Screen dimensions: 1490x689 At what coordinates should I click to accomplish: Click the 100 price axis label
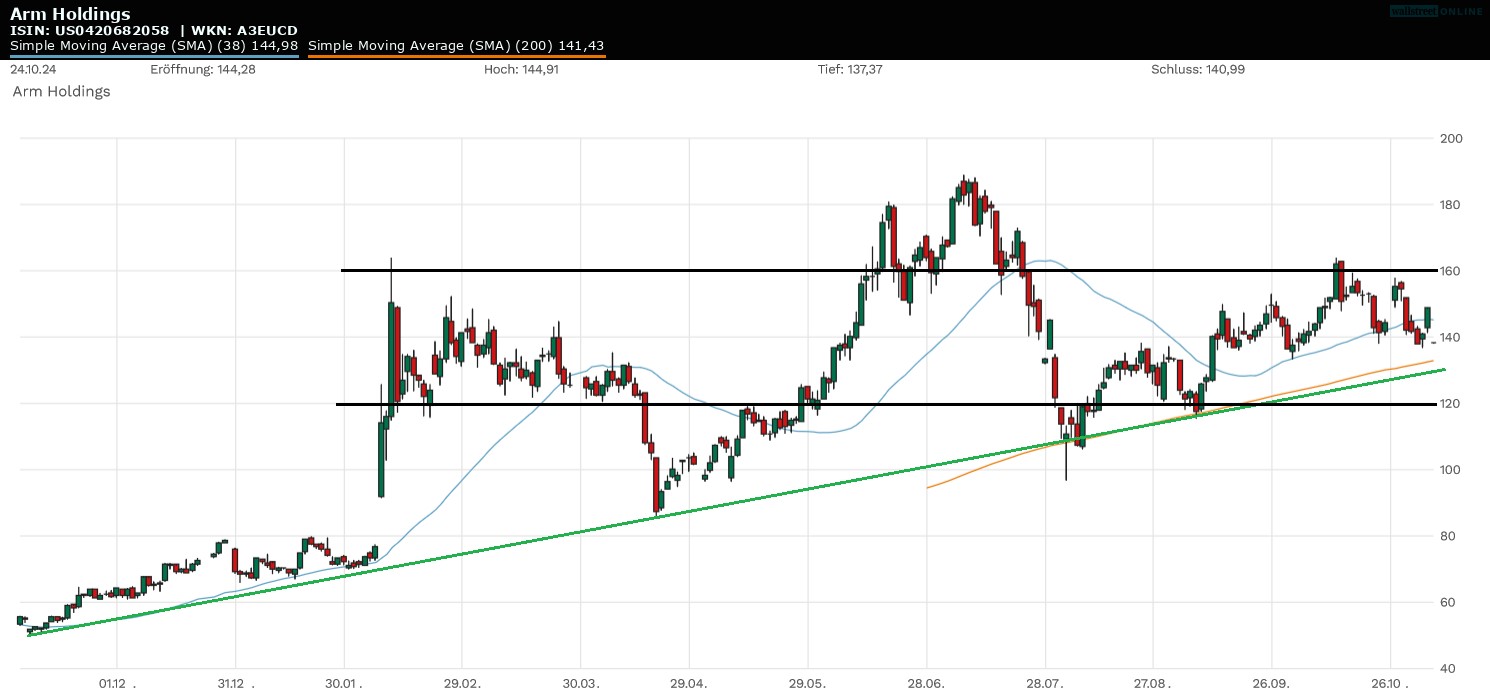[1450, 470]
